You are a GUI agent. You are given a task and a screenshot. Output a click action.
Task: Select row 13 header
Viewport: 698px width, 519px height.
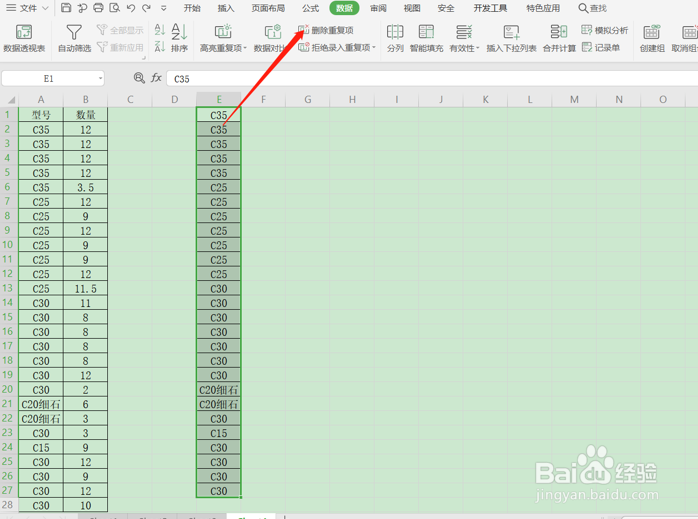coord(8,288)
